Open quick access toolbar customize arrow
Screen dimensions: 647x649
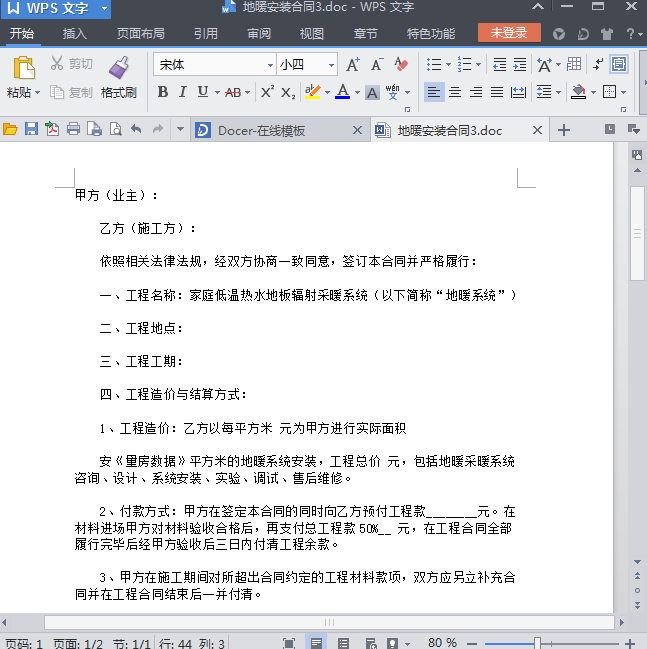(x=180, y=130)
